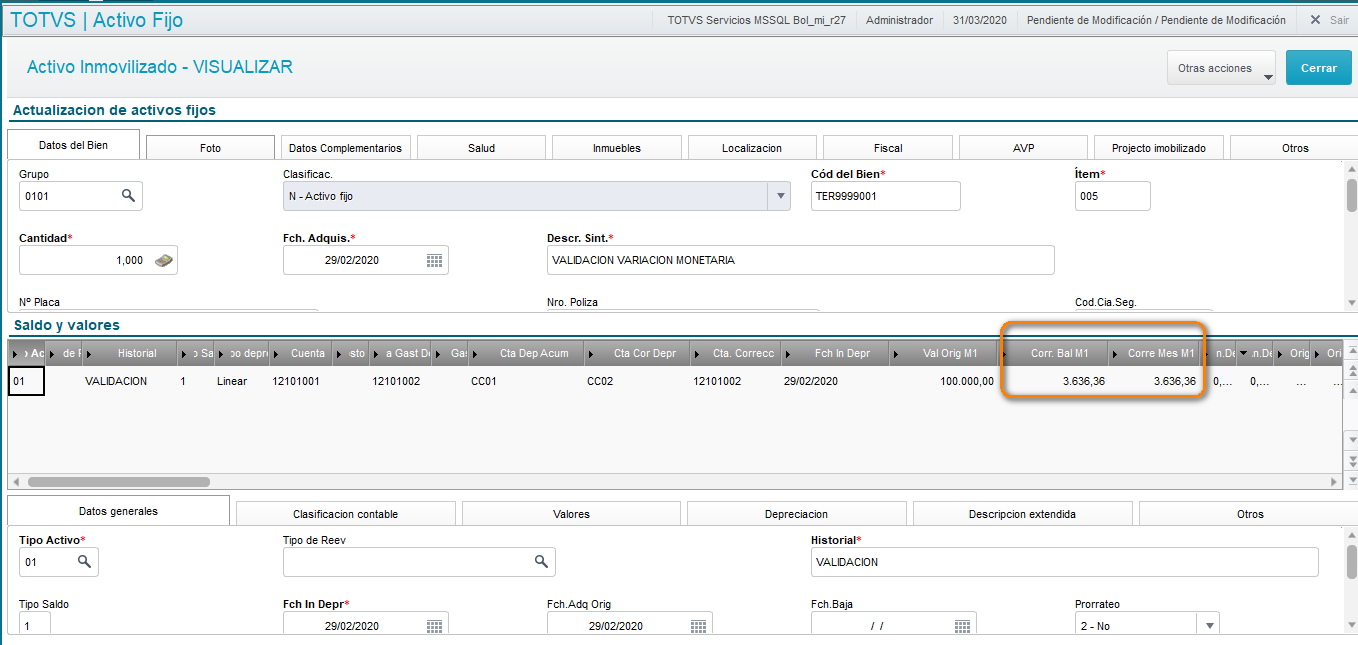The height and width of the screenshot is (645, 1358).
Task: Open the Prorrateo dropdown arrow
Action: point(1209,626)
